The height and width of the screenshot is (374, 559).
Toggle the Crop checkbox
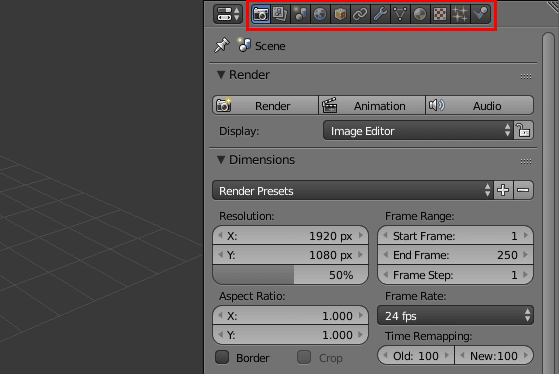[304, 357]
